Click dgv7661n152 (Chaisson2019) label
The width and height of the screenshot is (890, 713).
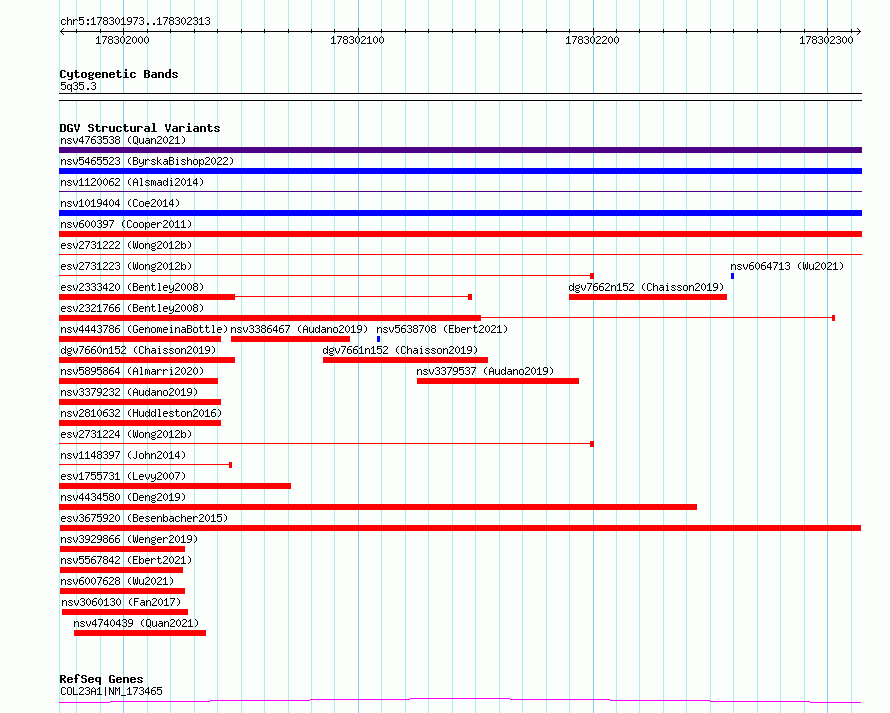(x=400, y=350)
